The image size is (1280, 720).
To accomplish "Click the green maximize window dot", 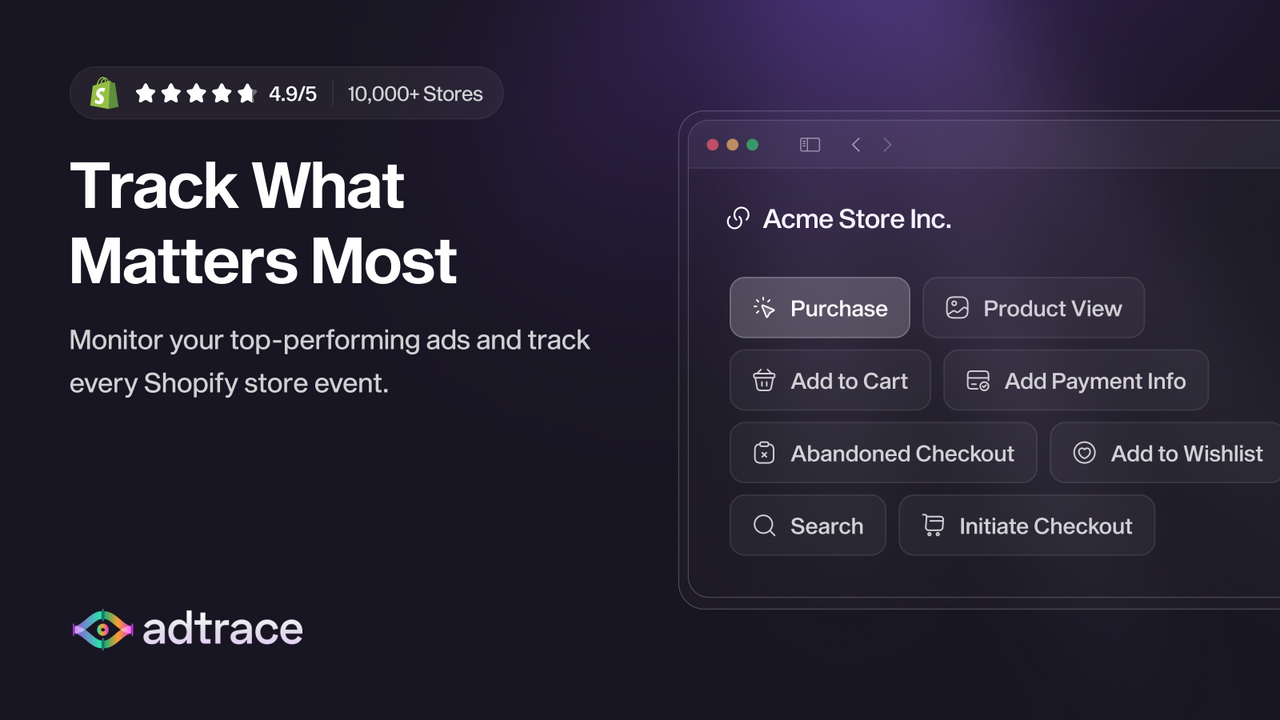I will pyautogui.click(x=752, y=145).
